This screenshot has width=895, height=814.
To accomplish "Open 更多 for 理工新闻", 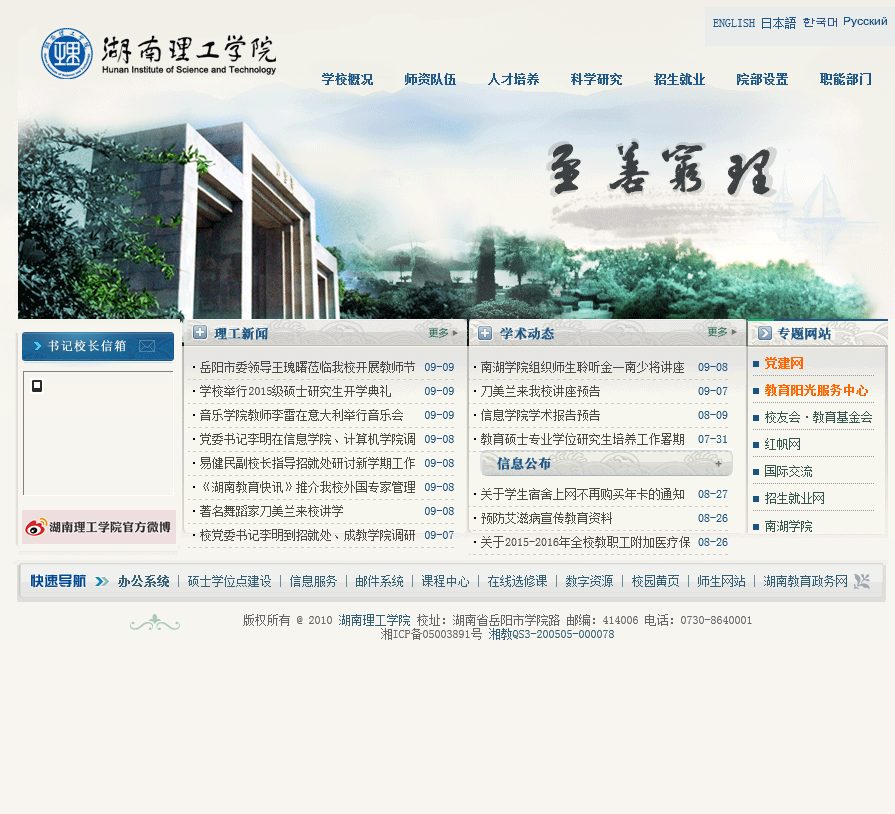I will 443,333.
